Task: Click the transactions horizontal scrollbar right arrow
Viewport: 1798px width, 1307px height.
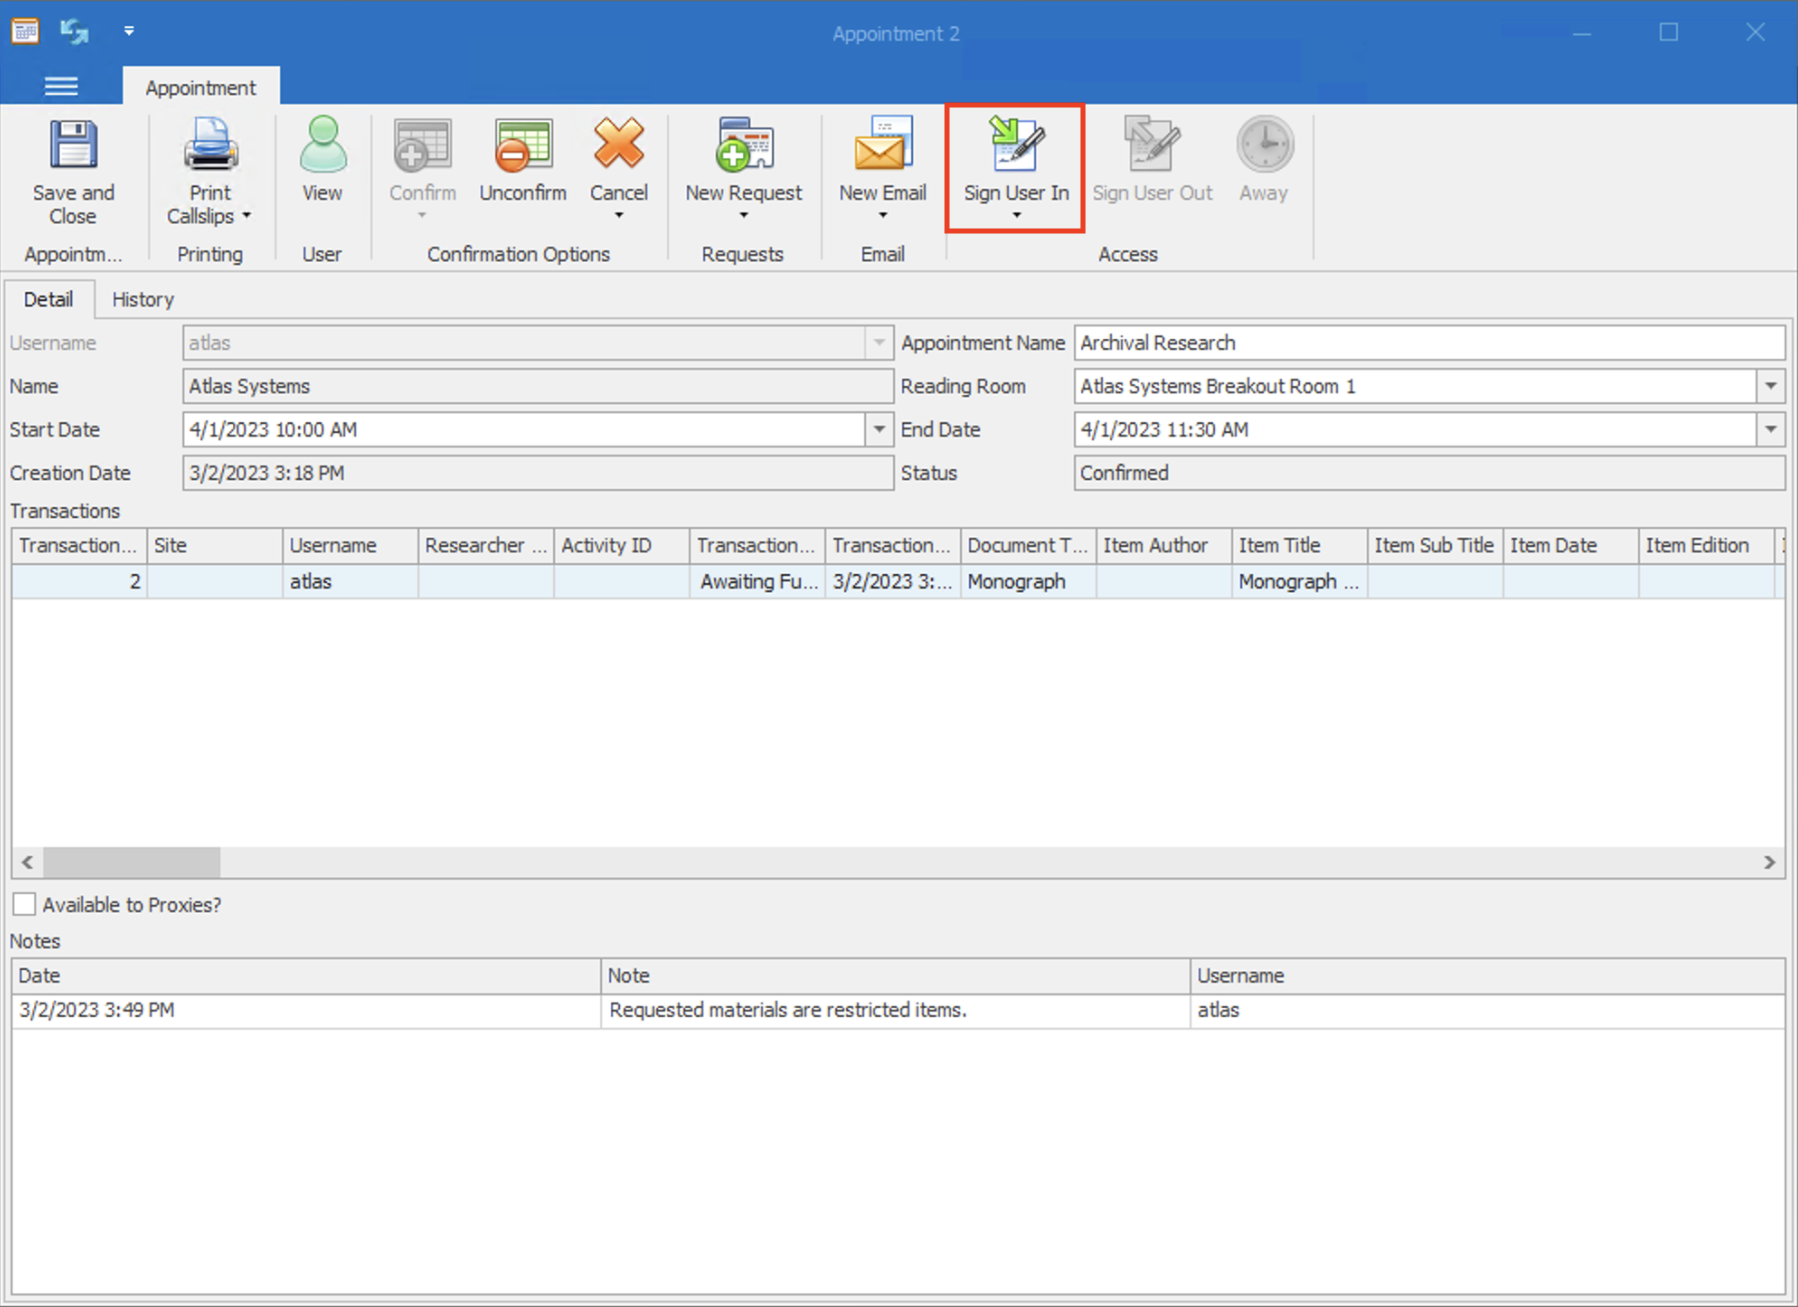Action: (1769, 862)
